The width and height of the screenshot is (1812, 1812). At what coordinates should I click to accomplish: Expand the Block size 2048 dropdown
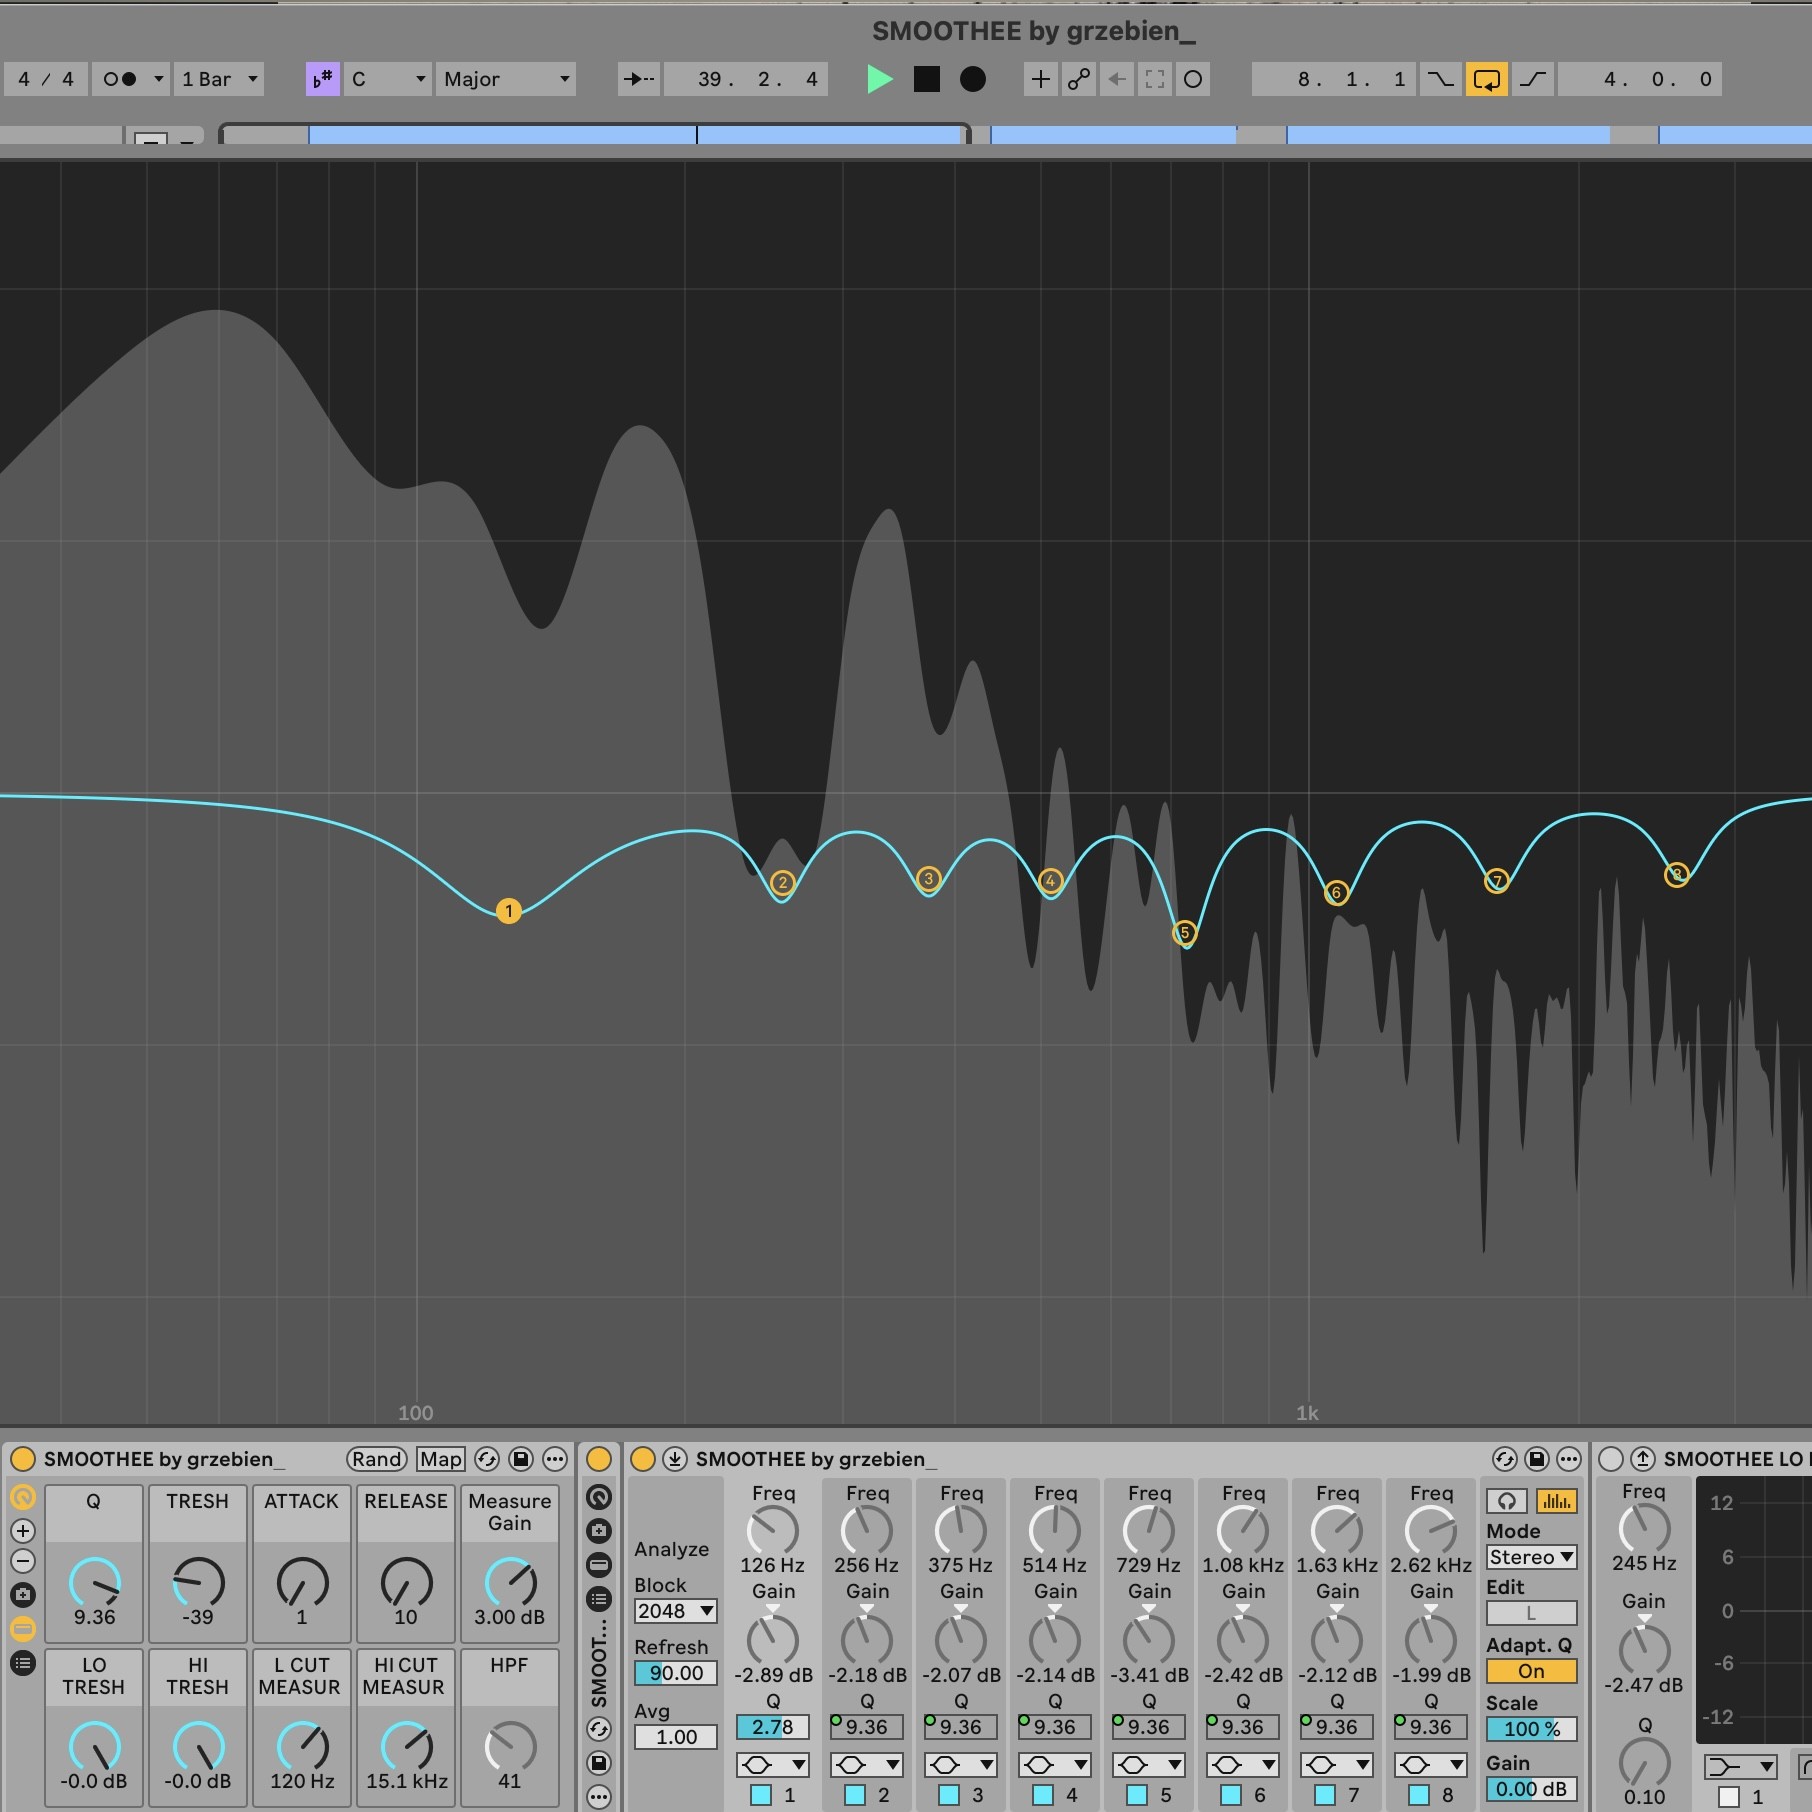pyautogui.click(x=676, y=1611)
